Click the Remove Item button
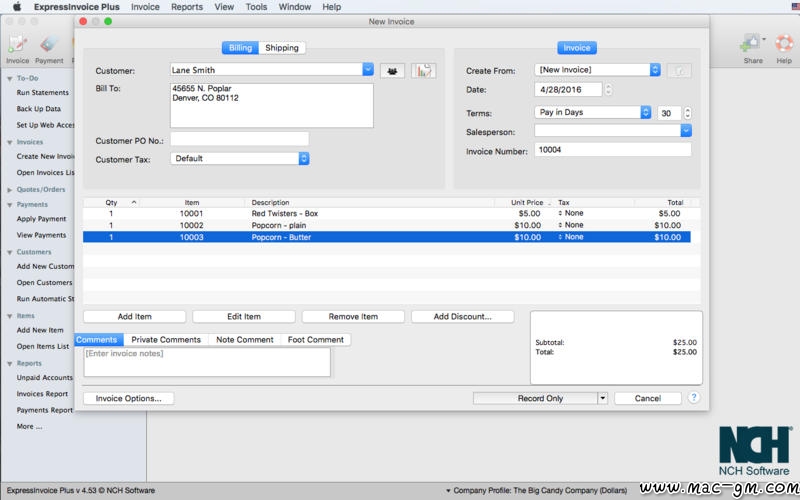The width and height of the screenshot is (800, 500). tap(353, 316)
